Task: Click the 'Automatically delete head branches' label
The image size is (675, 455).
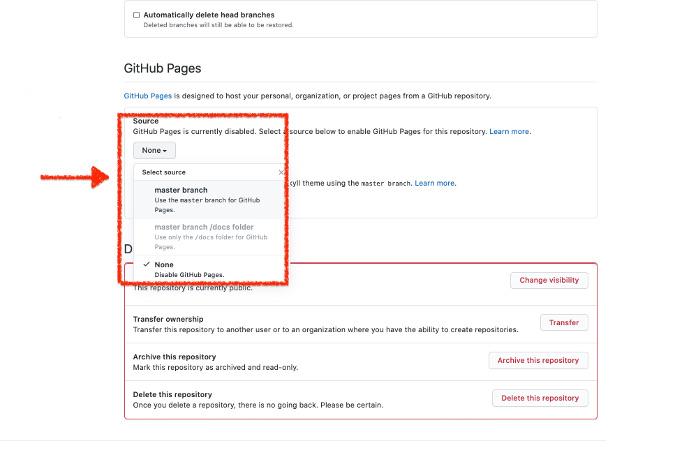Action: point(209,15)
